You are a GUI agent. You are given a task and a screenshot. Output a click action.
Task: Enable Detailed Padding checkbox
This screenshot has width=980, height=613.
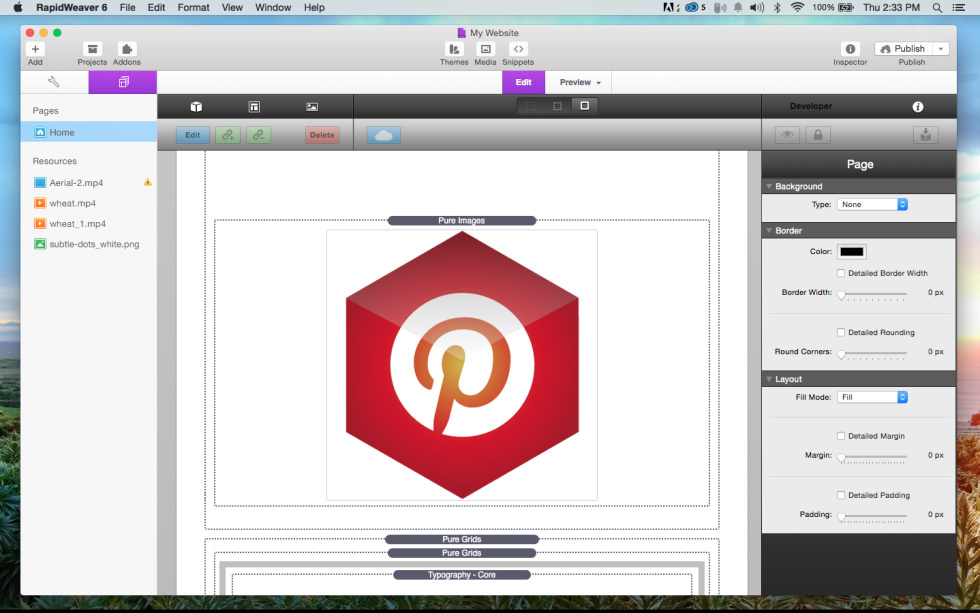point(841,496)
